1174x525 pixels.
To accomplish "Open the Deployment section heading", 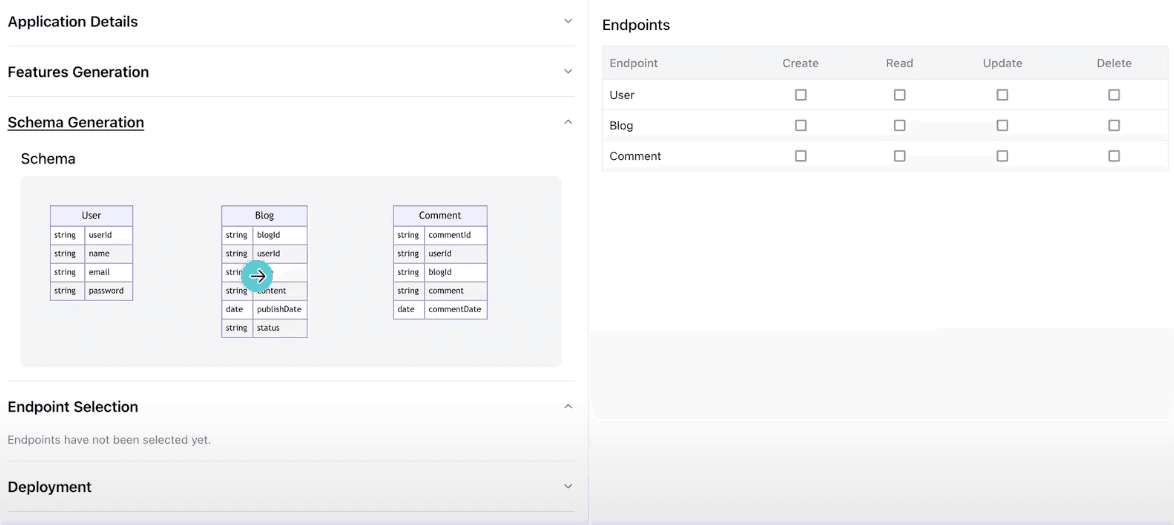I will (49, 487).
